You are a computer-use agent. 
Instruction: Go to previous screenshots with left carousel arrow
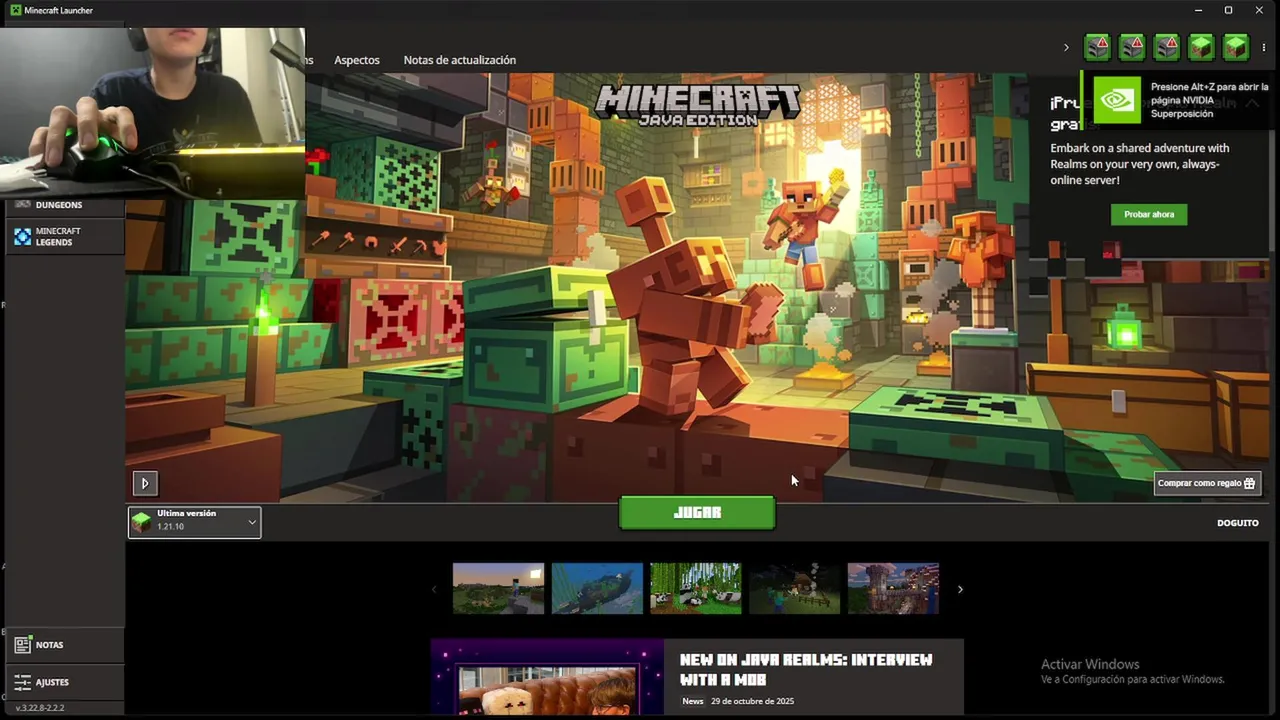[434, 589]
